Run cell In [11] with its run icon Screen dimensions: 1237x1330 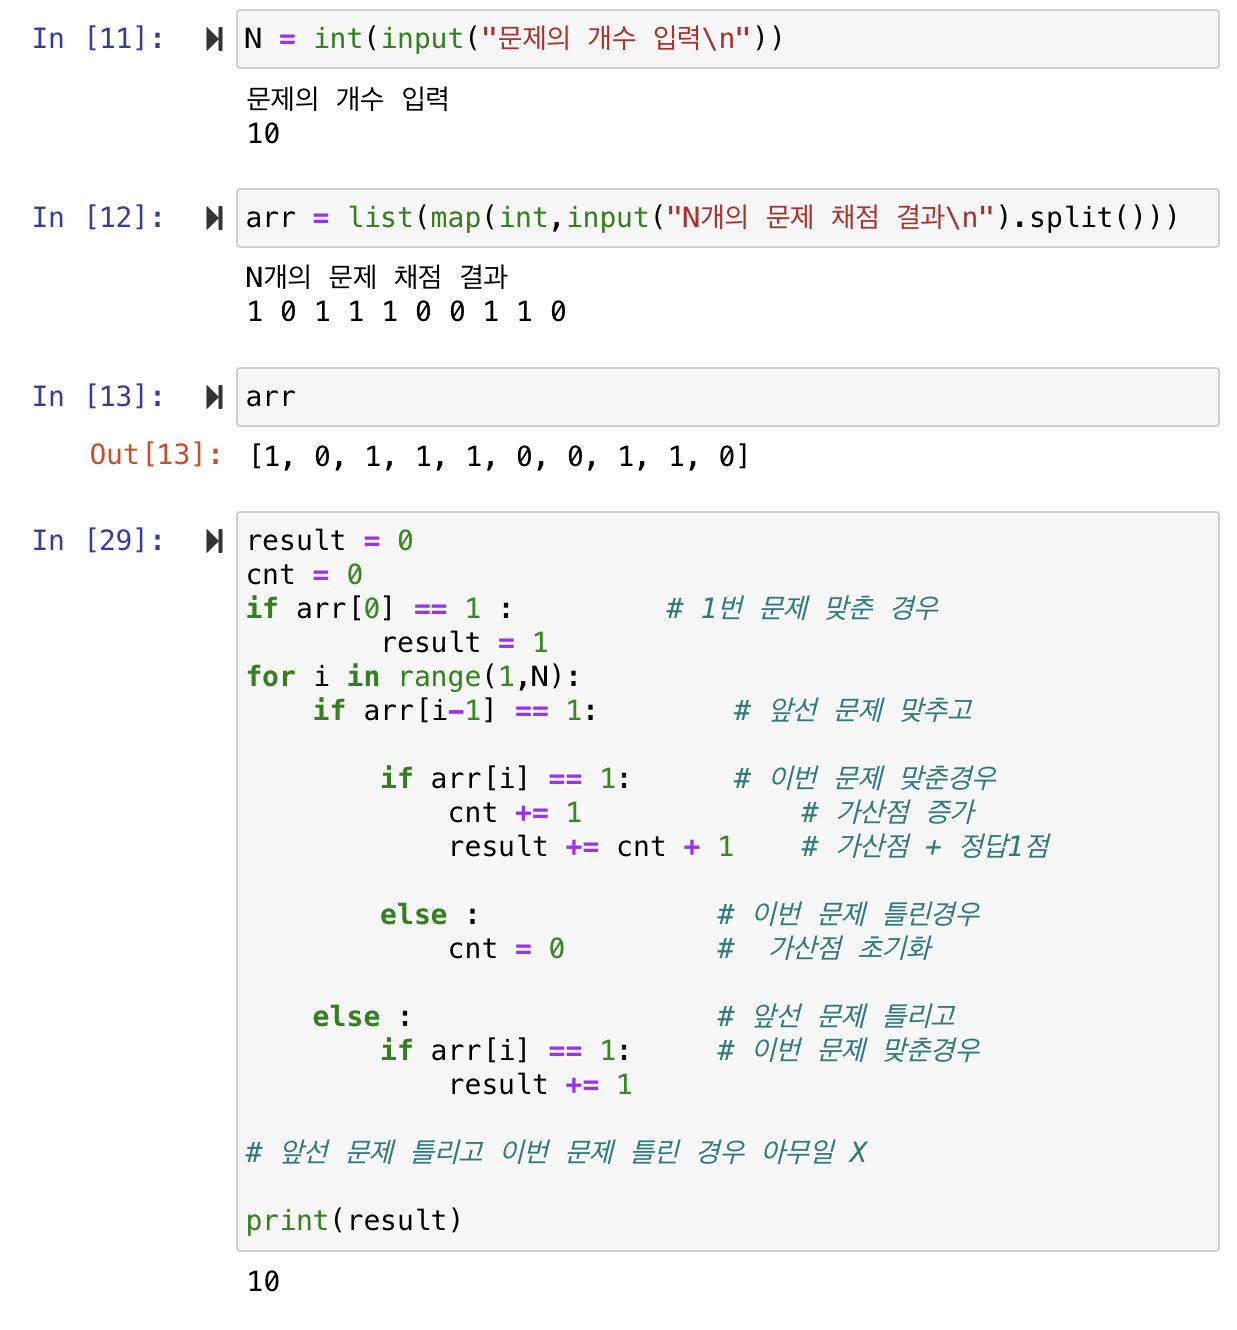click(x=214, y=39)
